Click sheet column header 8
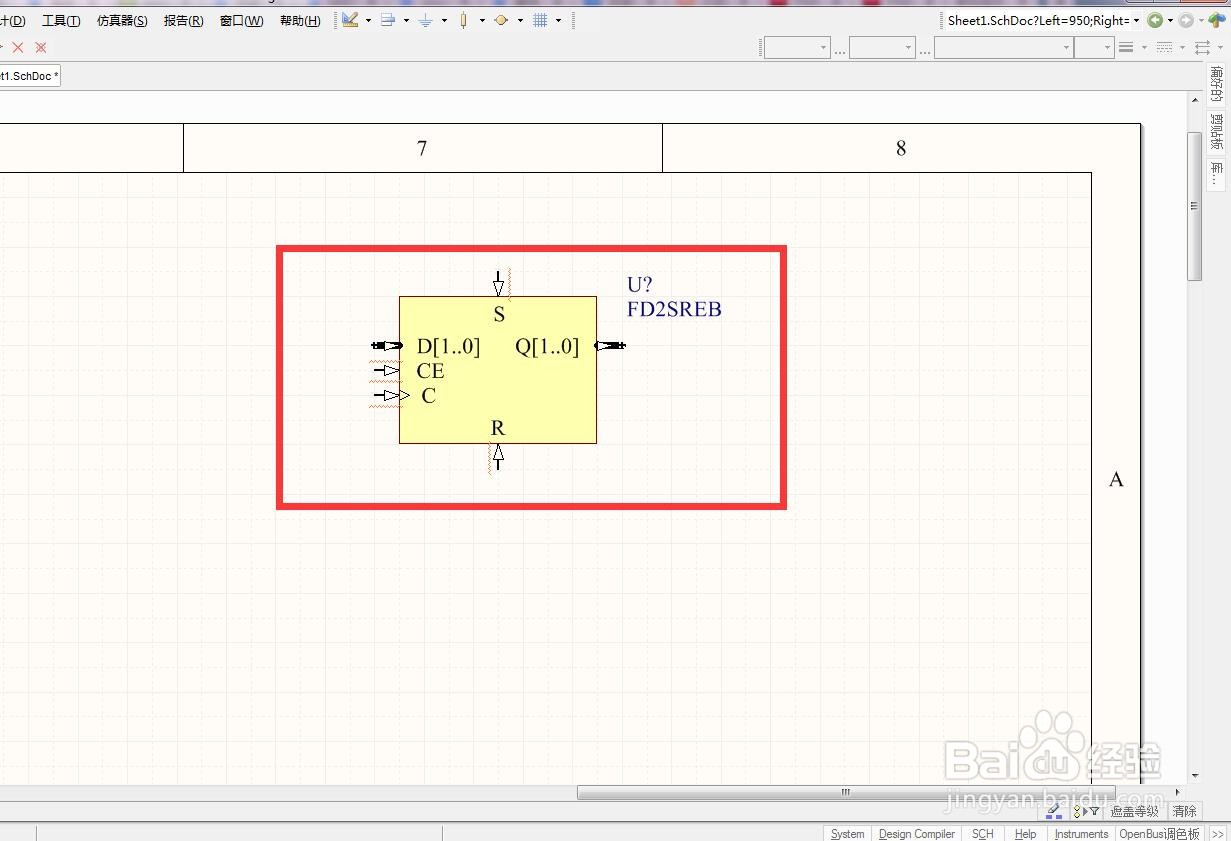 [901, 148]
